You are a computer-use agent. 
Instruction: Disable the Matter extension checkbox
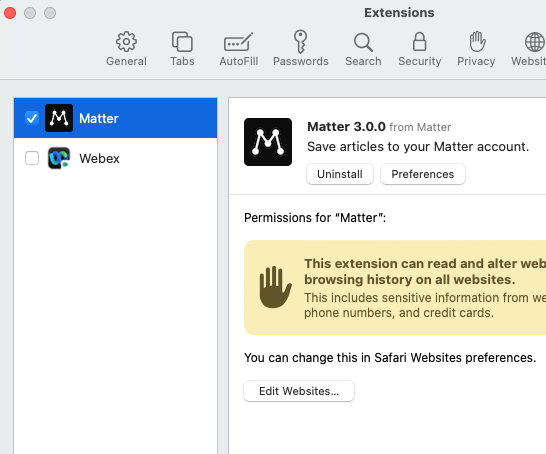click(32, 118)
